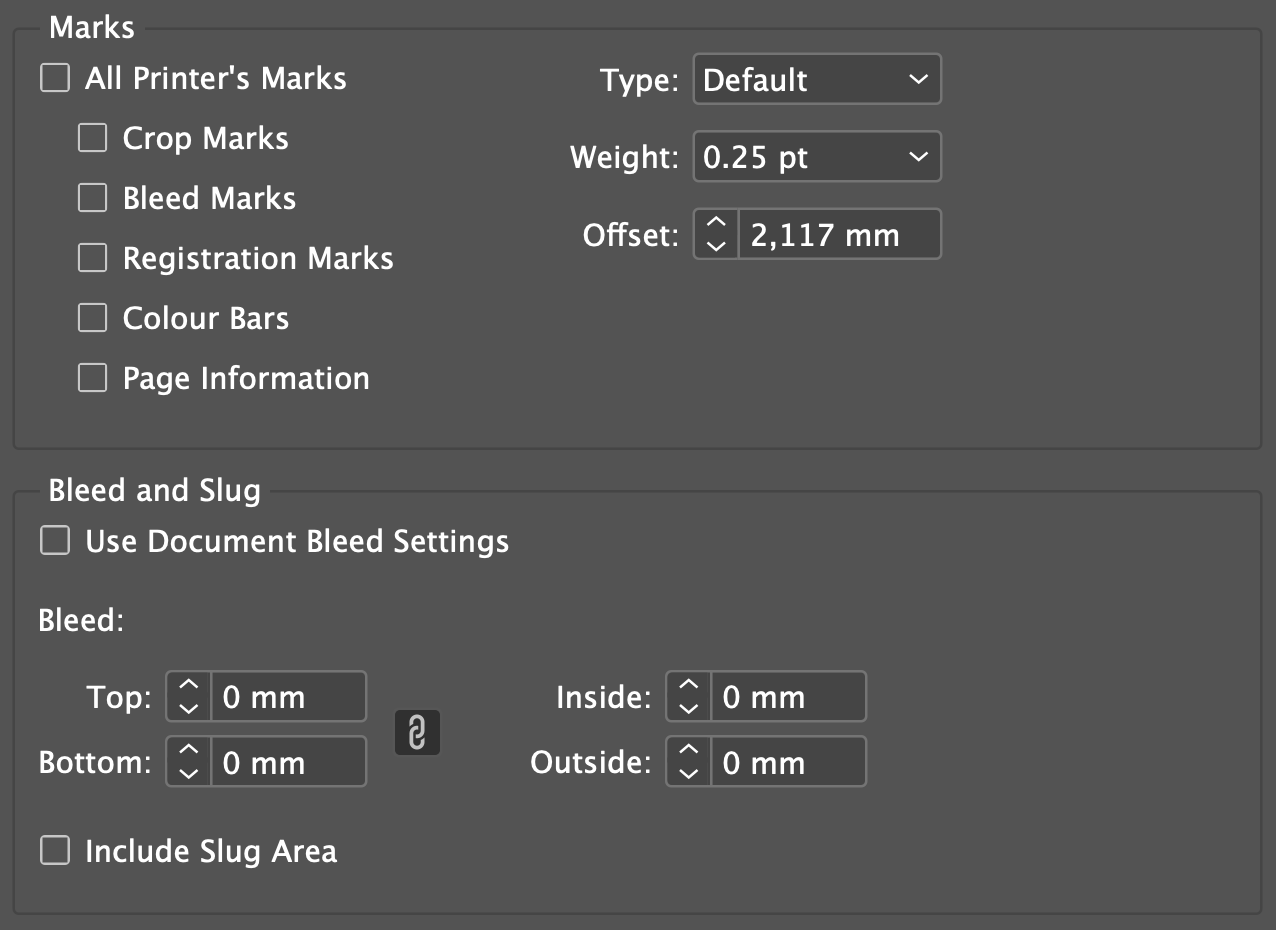This screenshot has height=930, width=1276.
Task: Click the Top bleed stepper arrows
Action: coord(189,697)
